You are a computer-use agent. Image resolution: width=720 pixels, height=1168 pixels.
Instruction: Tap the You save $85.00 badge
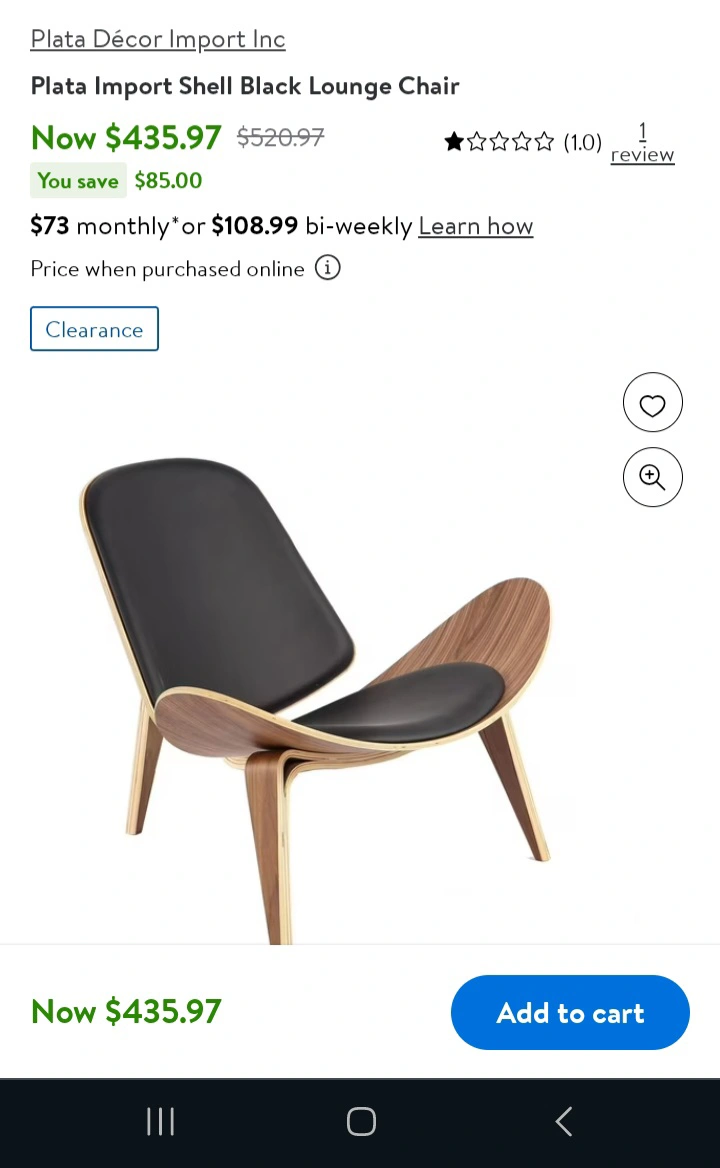coord(116,180)
